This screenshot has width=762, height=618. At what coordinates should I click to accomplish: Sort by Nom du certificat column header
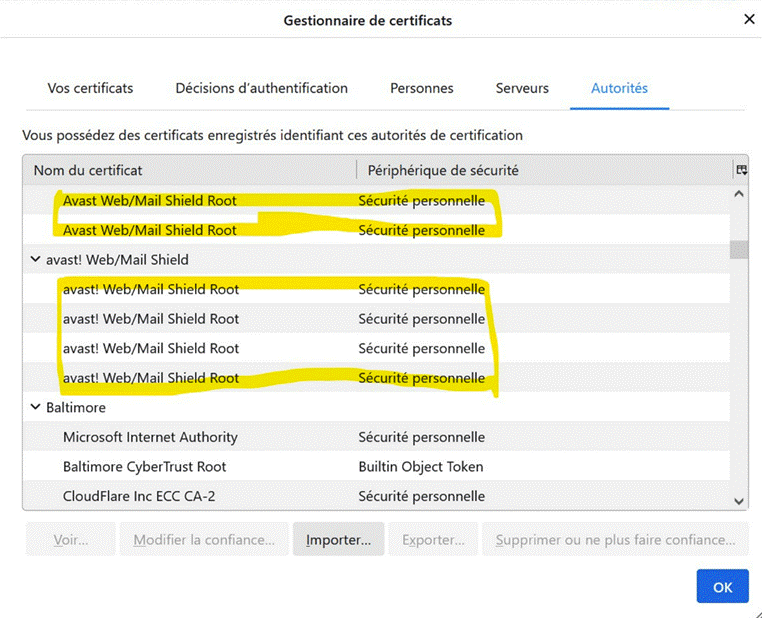coord(190,170)
